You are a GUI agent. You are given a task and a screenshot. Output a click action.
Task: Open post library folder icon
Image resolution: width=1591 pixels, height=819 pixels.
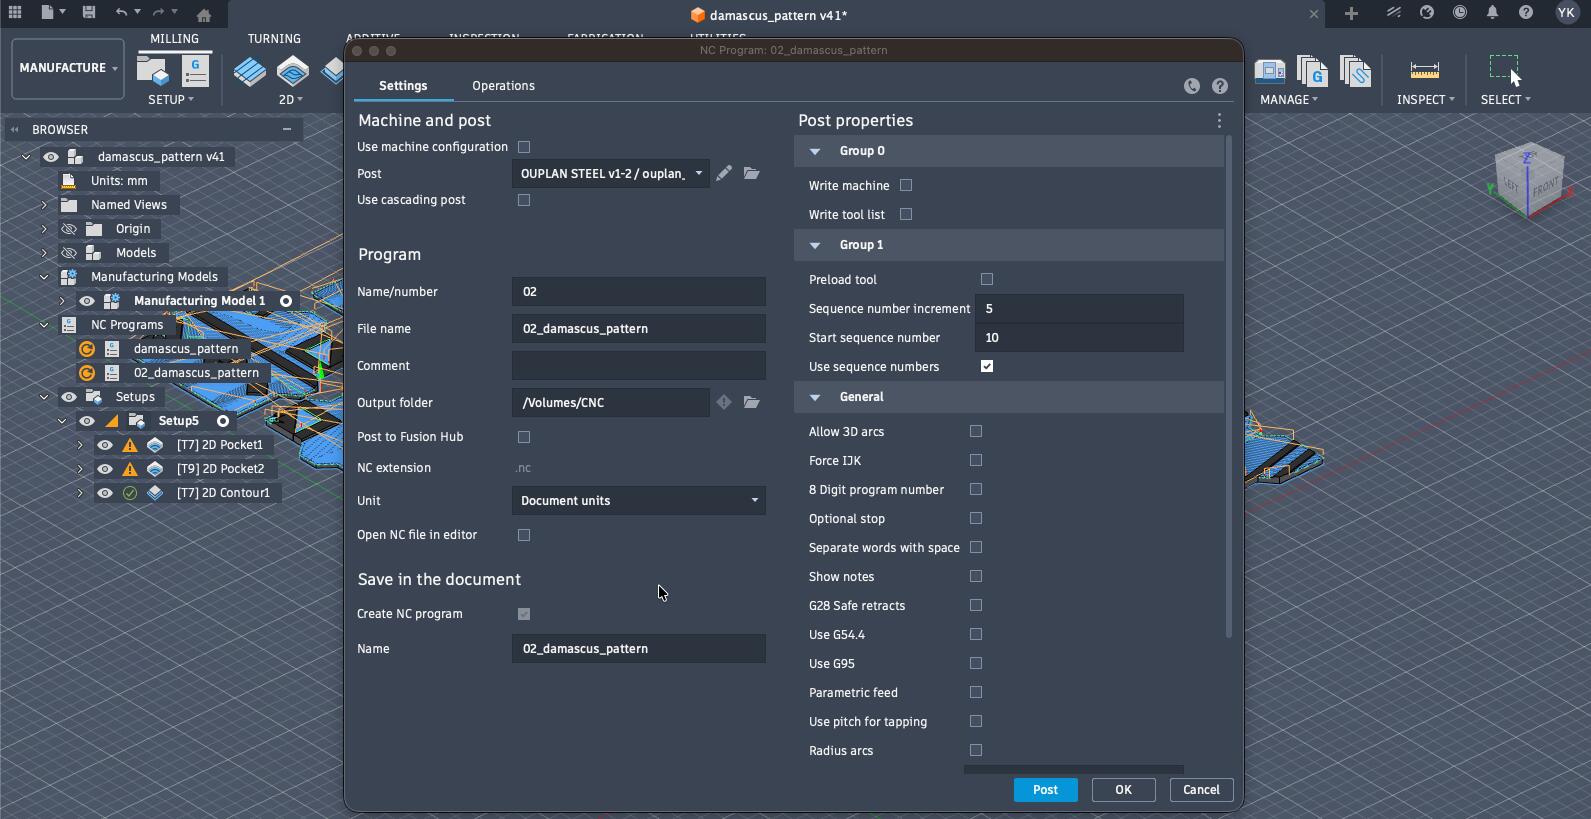(751, 173)
